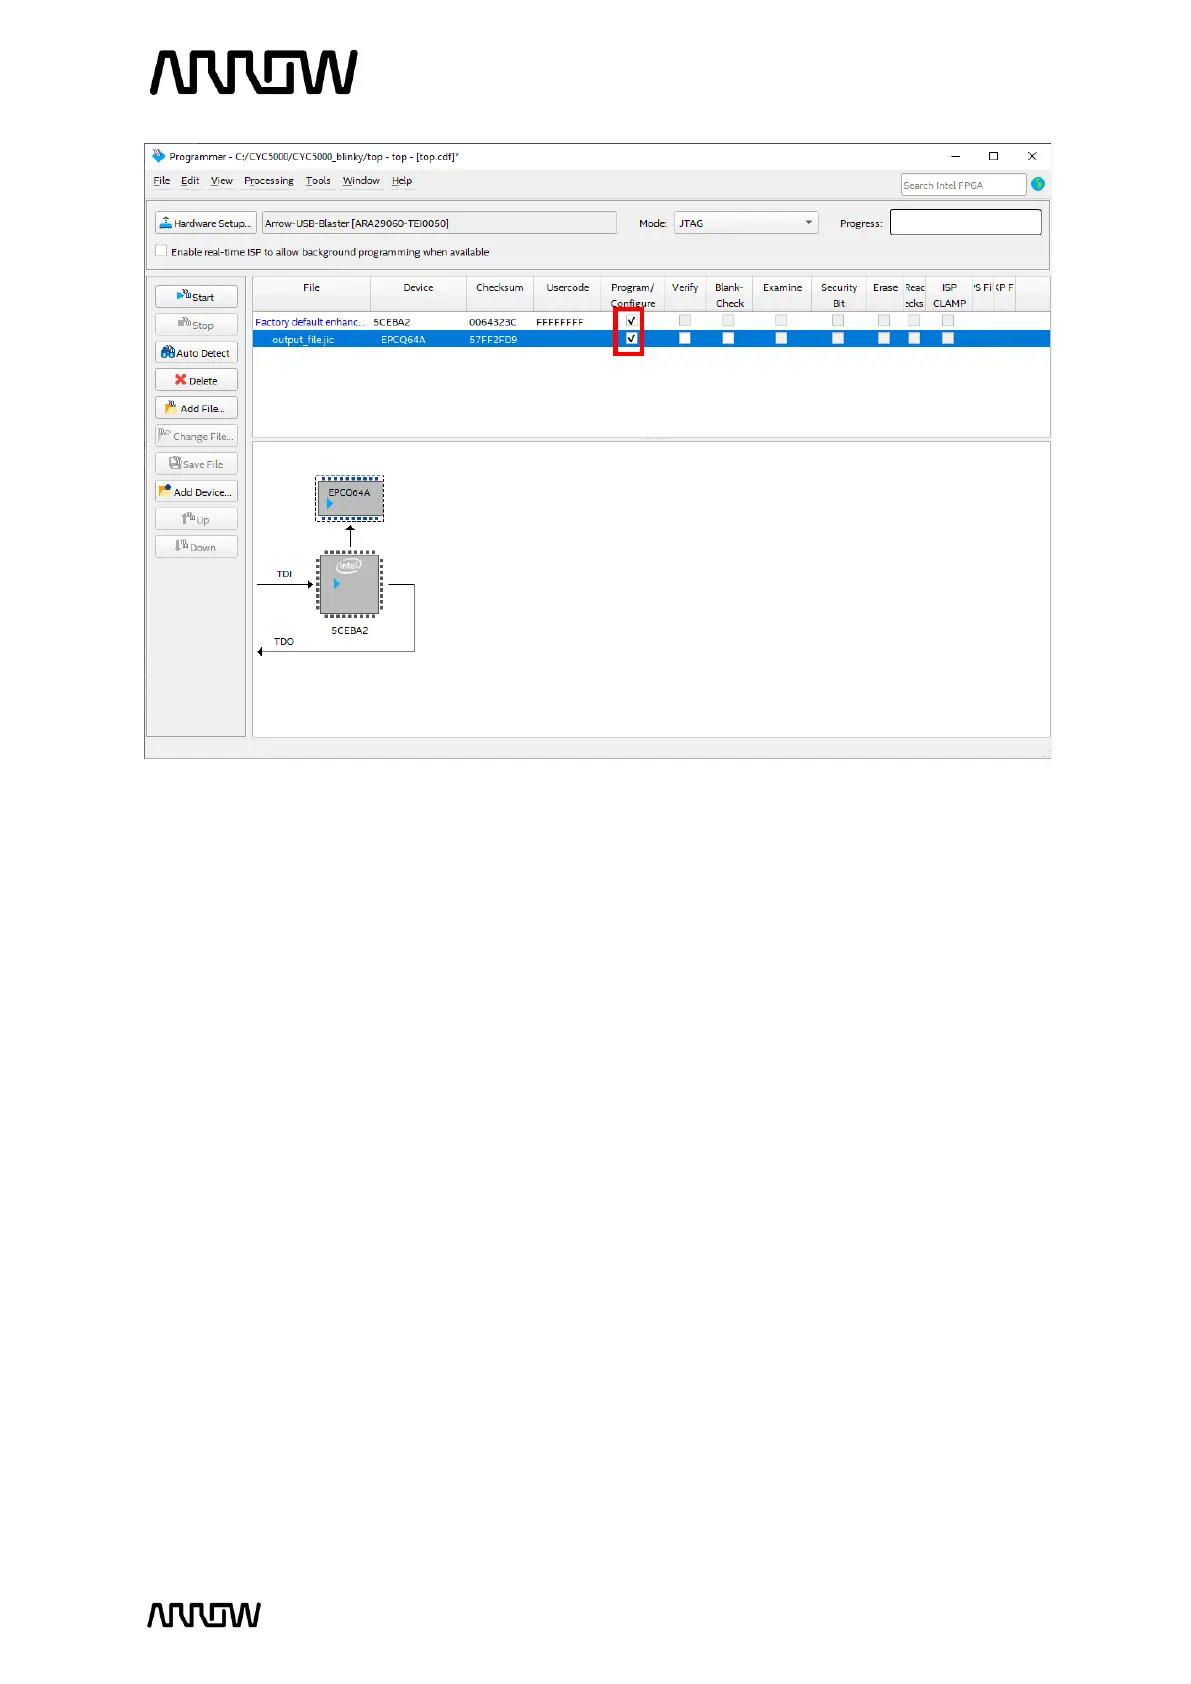The image size is (1191, 1684).
Task: Enable real-time ISP checkbox
Action: 161,251
